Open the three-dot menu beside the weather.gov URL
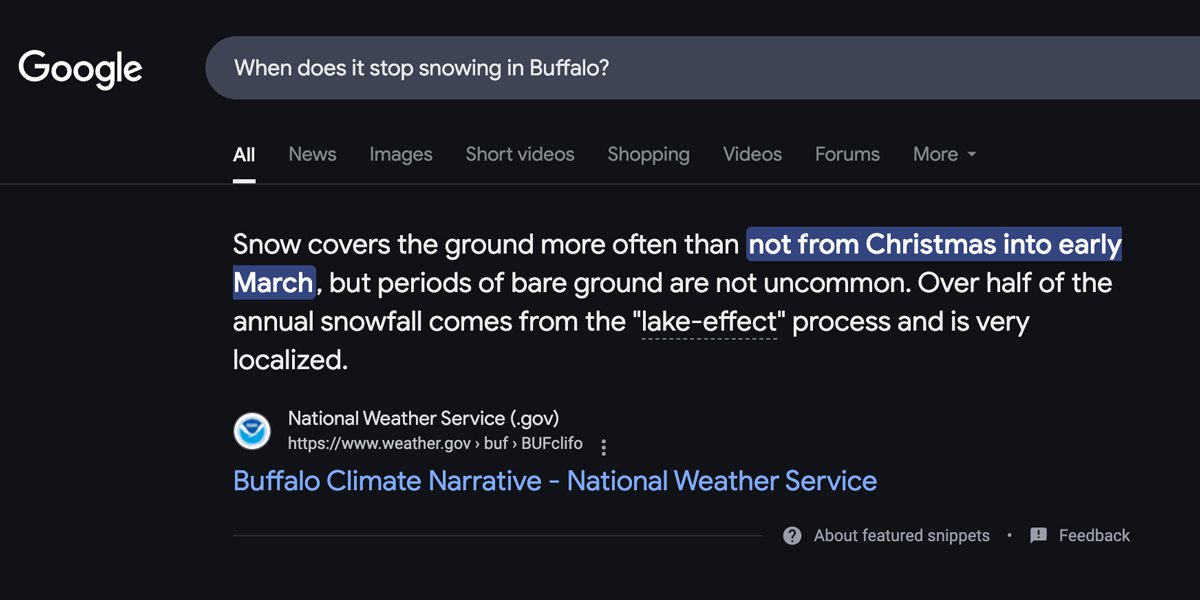The width and height of the screenshot is (1200, 600). [603, 446]
